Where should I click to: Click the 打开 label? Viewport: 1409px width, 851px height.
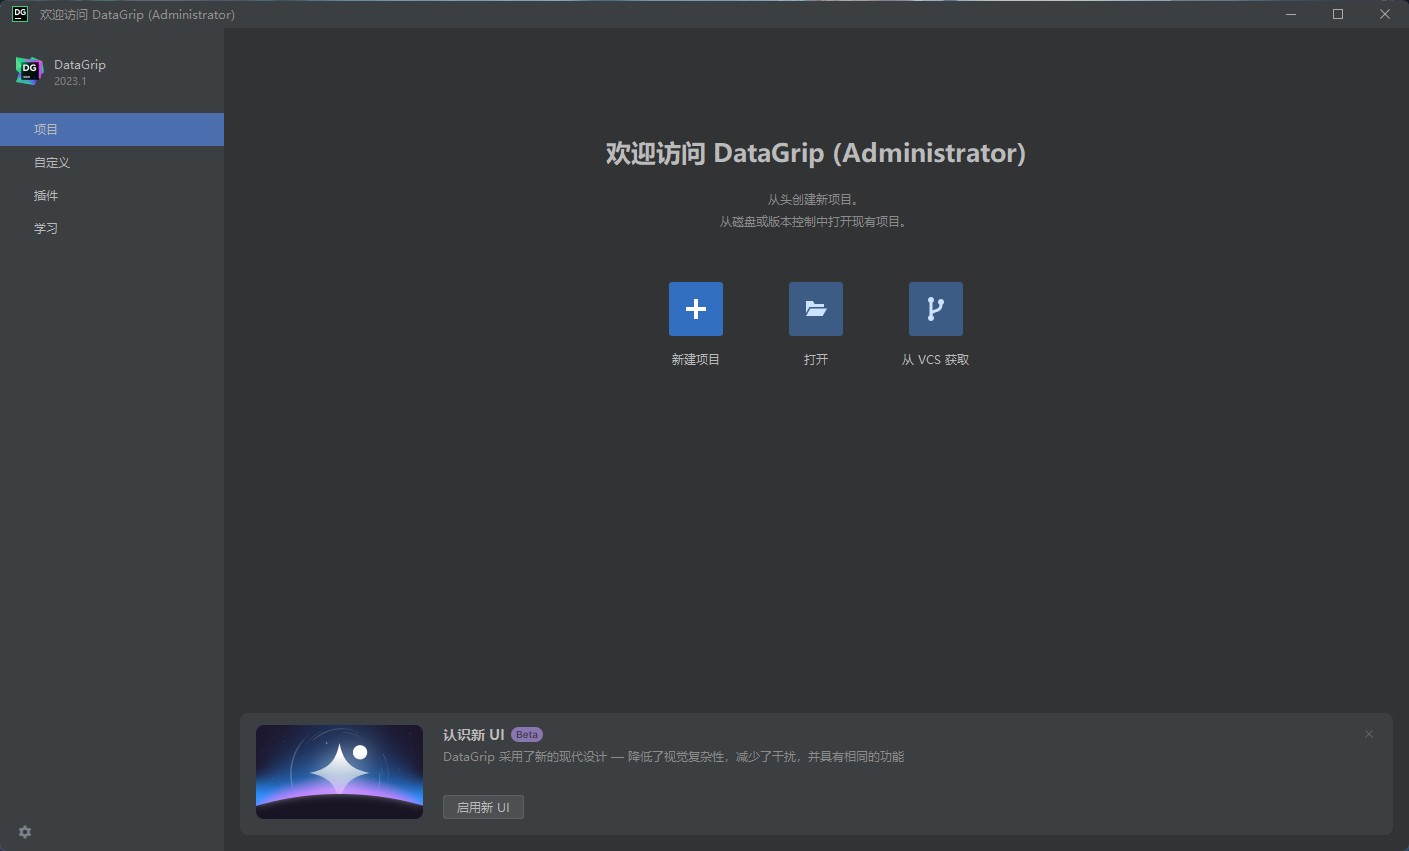pos(816,359)
